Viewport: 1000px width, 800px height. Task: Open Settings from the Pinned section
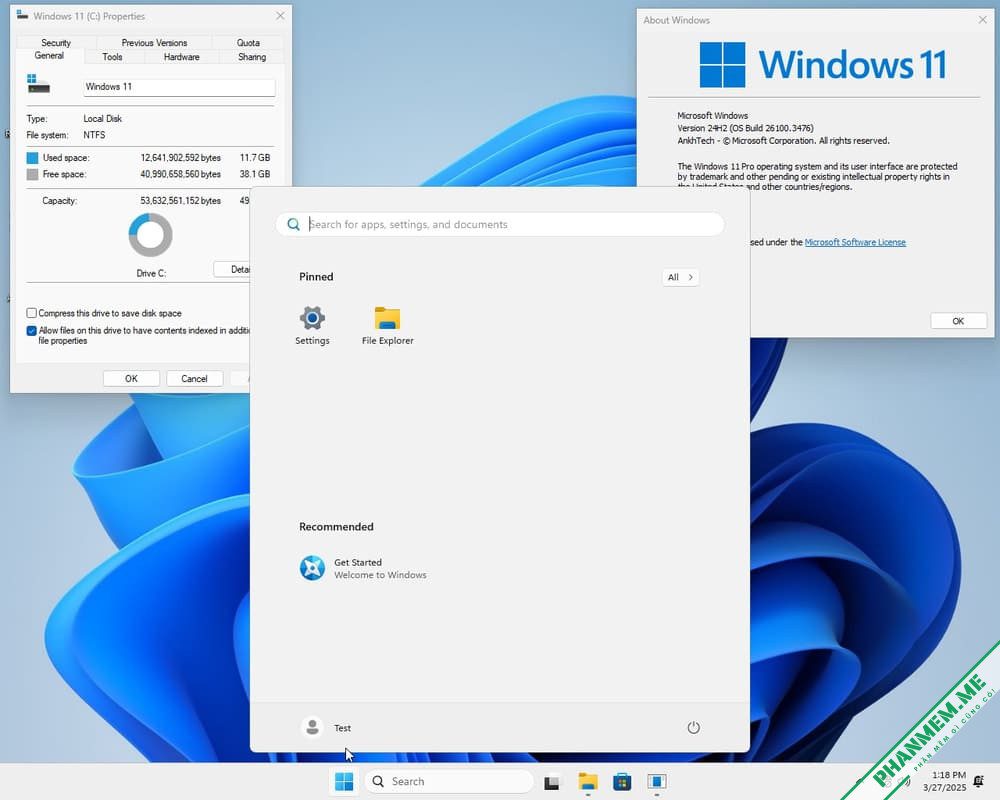pyautogui.click(x=312, y=325)
